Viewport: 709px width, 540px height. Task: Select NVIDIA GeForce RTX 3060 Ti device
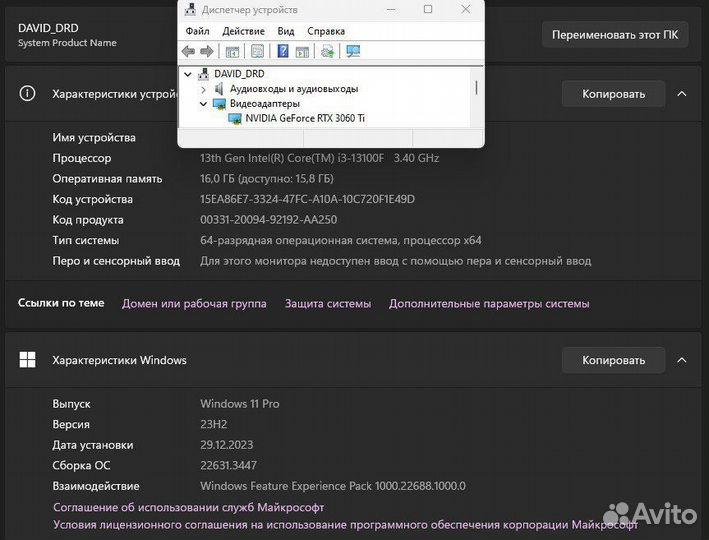click(305, 118)
